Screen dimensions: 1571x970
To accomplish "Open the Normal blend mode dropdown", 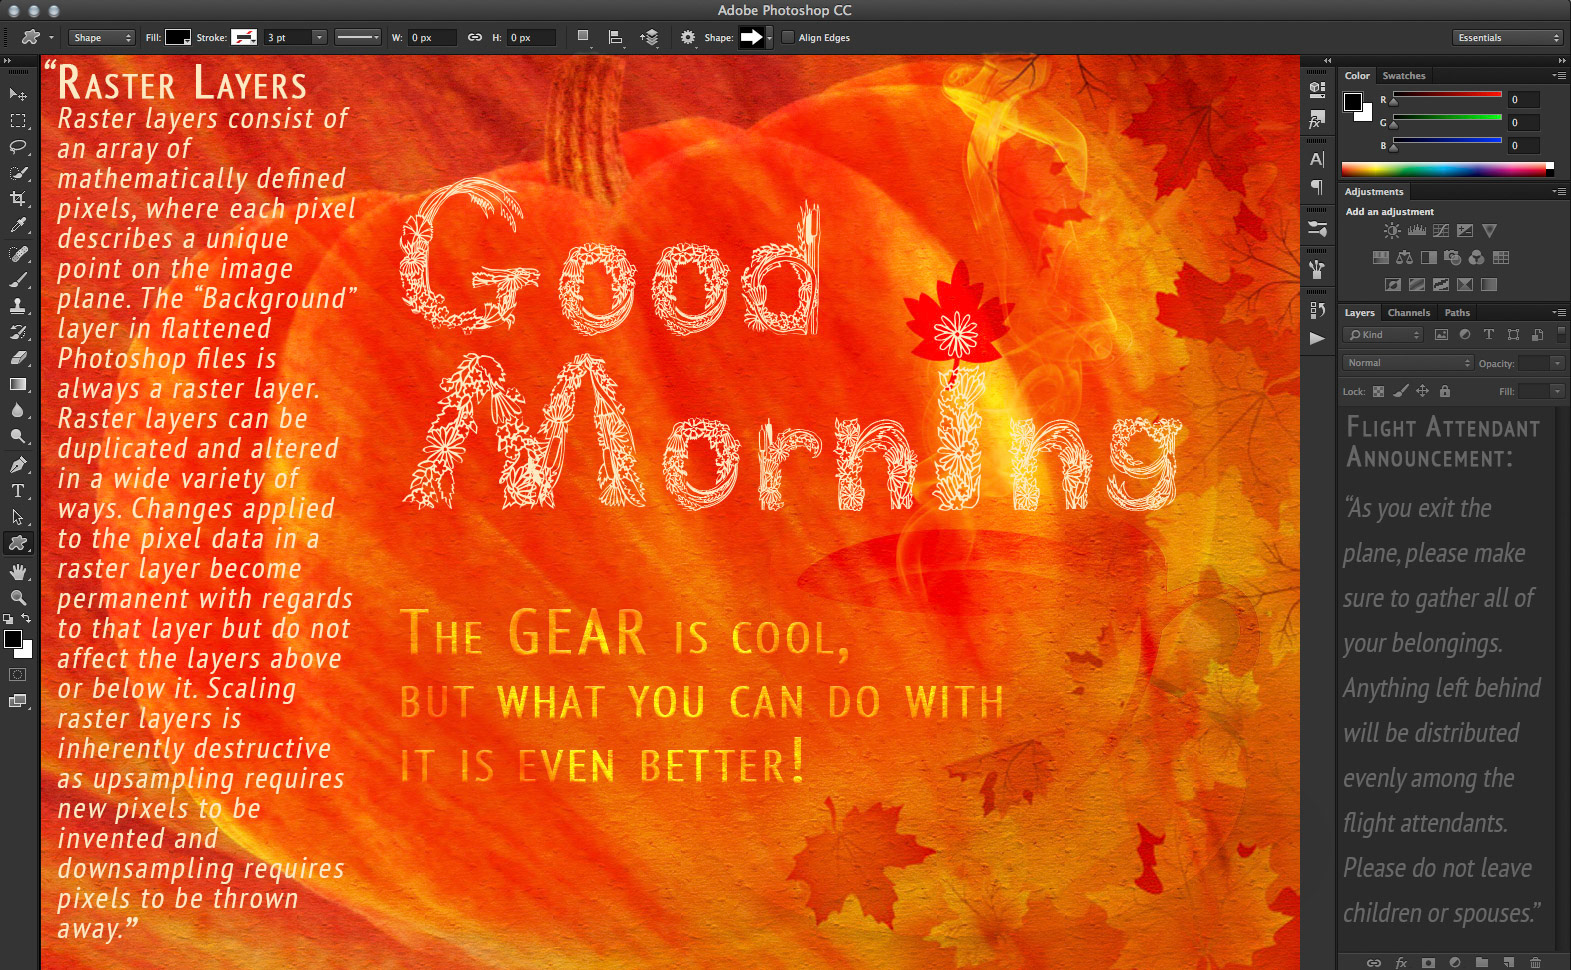I will [1408, 363].
